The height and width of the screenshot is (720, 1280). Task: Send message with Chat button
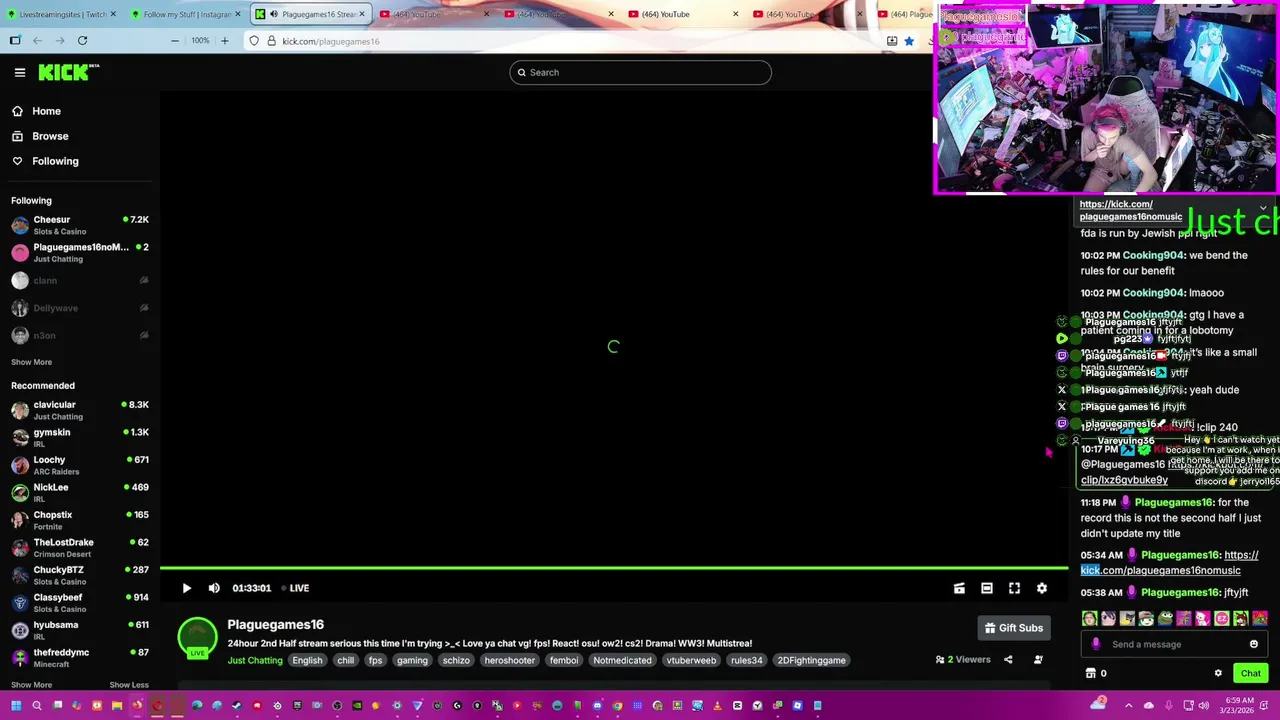1250,673
